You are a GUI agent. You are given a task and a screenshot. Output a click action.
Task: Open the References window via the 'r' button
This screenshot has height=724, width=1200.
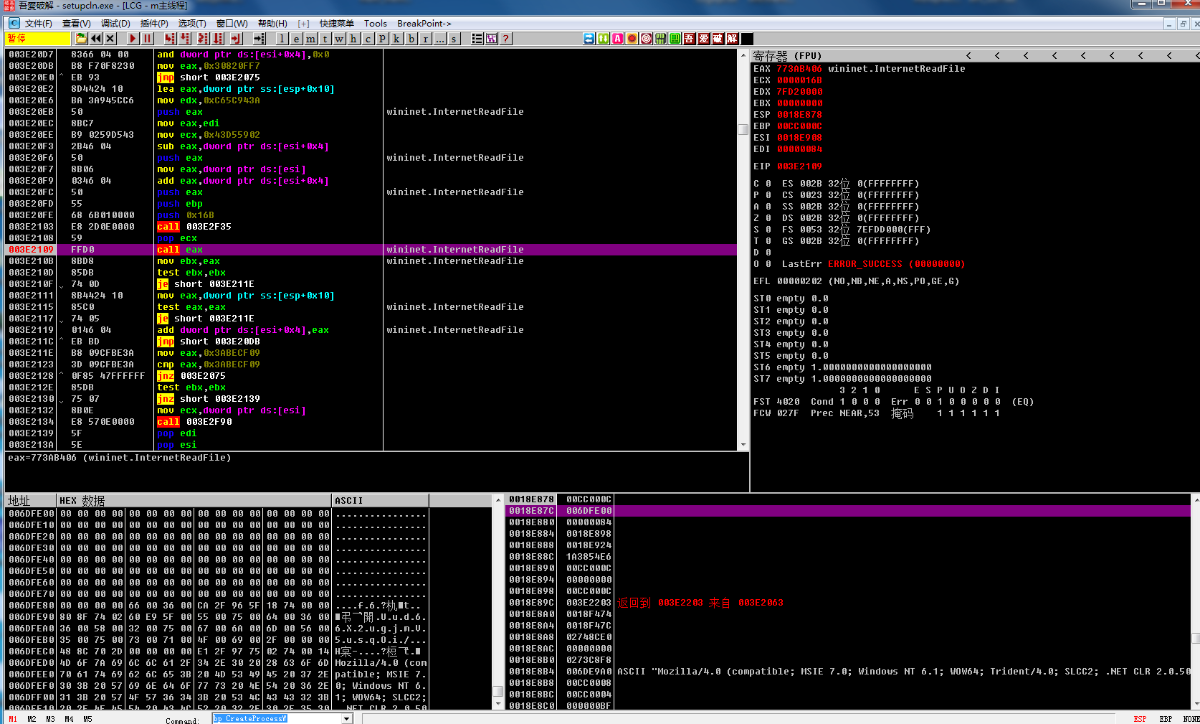click(426, 38)
